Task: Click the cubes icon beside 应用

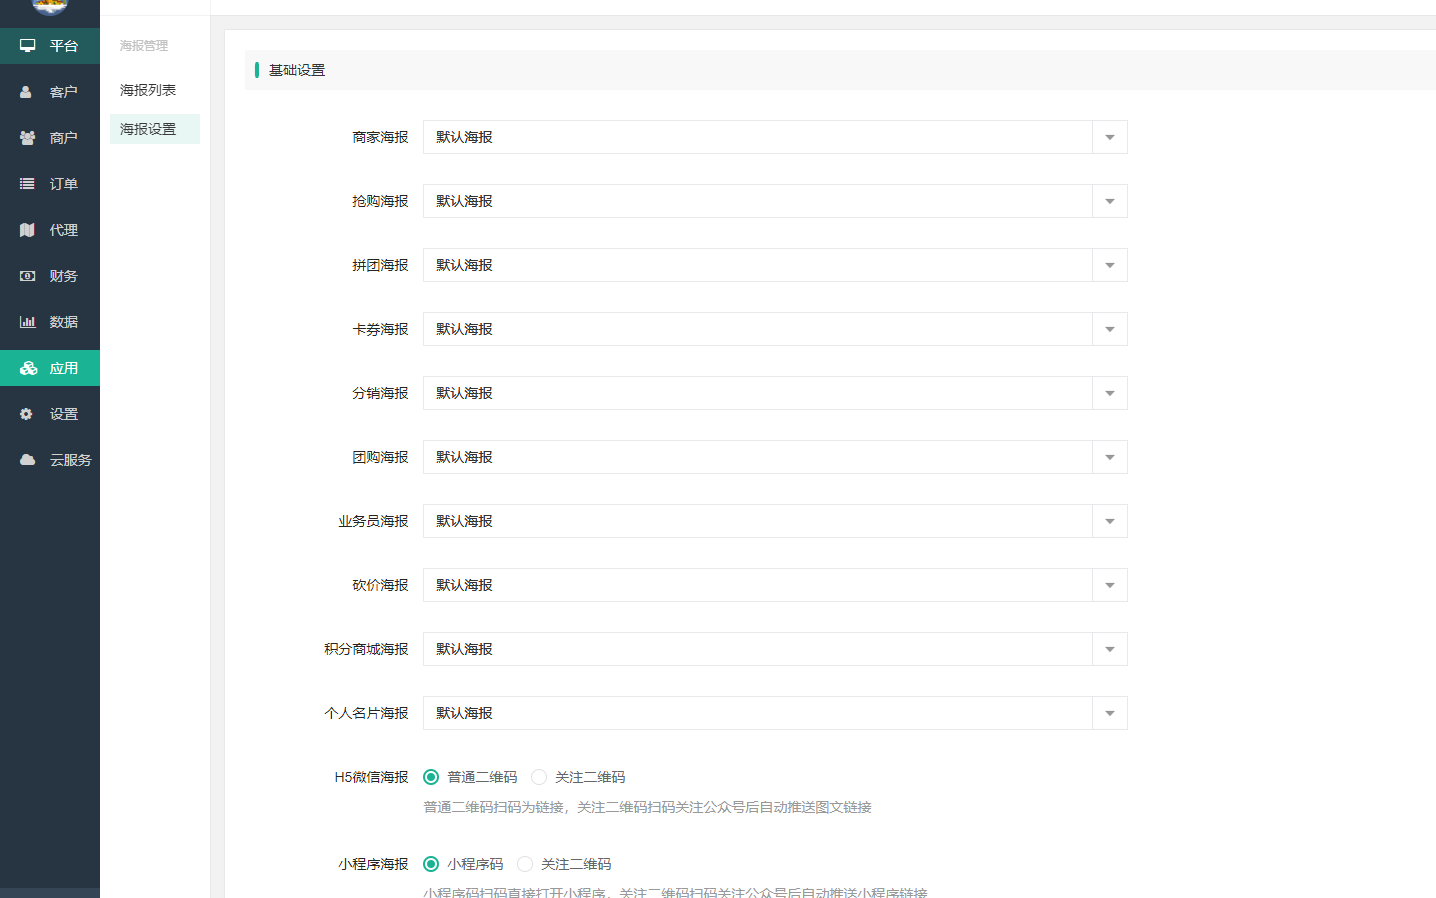Action: click(x=28, y=368)
